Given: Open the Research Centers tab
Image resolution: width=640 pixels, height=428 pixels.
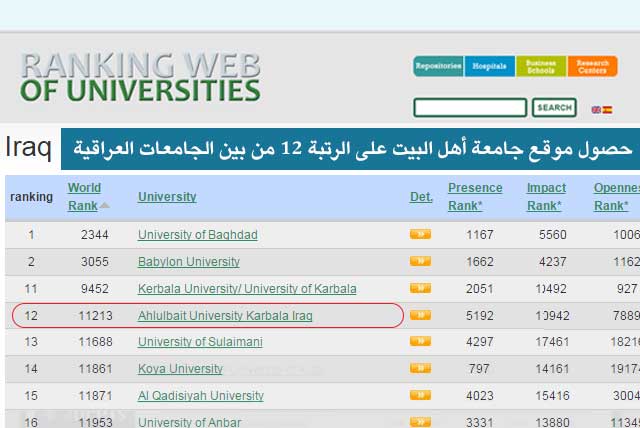Looking at the screenshot, I should 592,66.
